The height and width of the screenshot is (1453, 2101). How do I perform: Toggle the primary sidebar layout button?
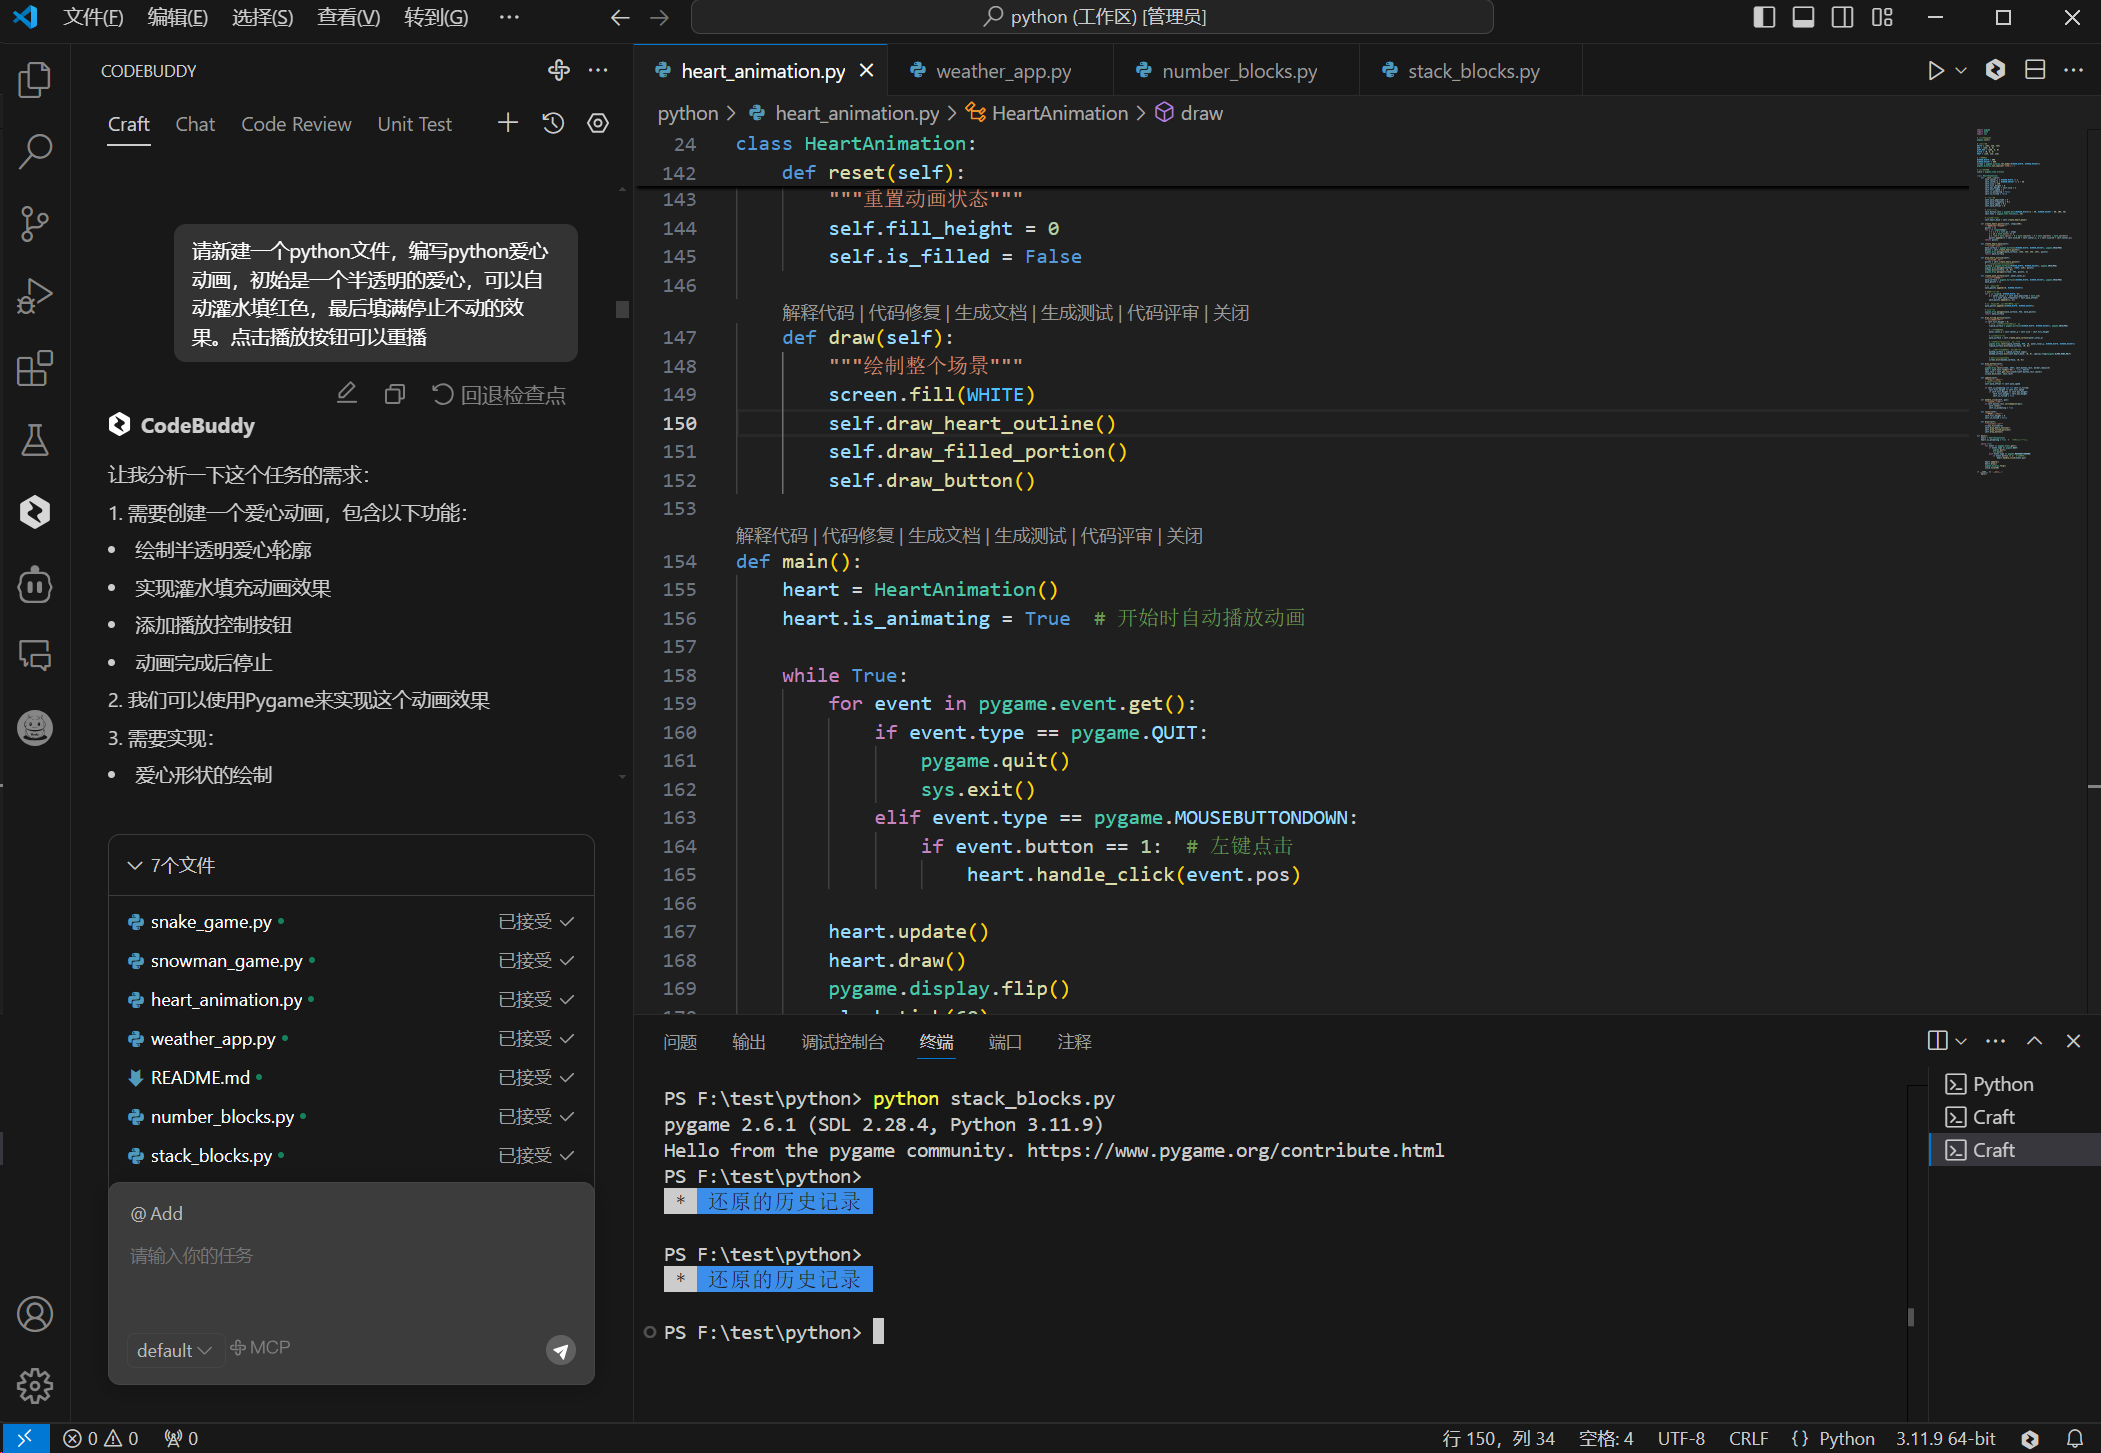1764,17
